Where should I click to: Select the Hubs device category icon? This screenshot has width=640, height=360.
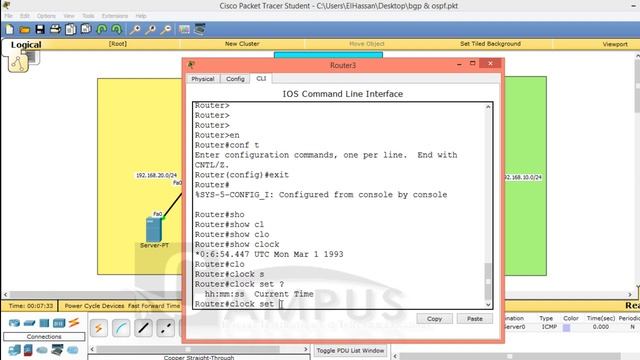pyautogui.click(x=44, y=323)
